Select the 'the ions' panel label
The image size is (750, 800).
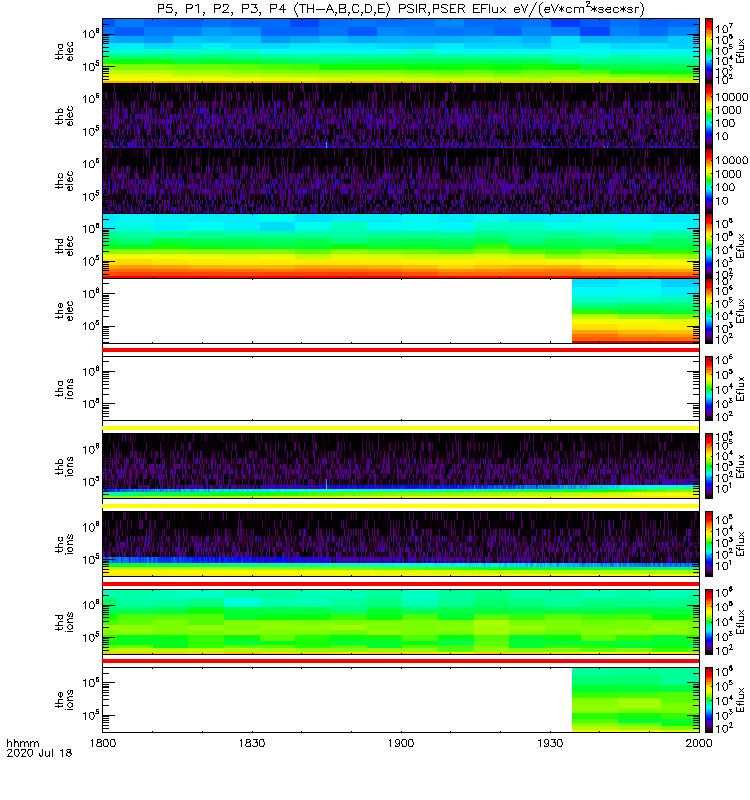[65, 700]
